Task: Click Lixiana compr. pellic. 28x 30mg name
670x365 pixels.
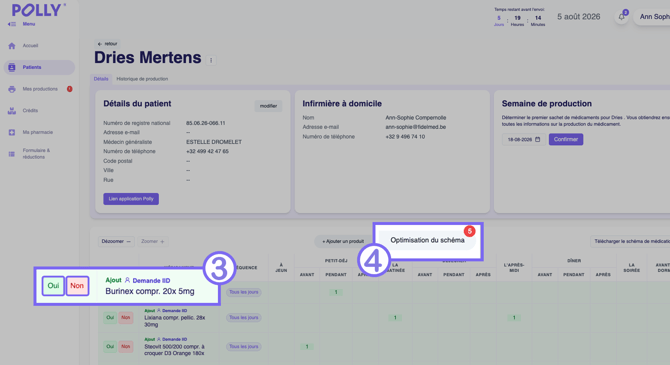Action: tap(175, 321)
